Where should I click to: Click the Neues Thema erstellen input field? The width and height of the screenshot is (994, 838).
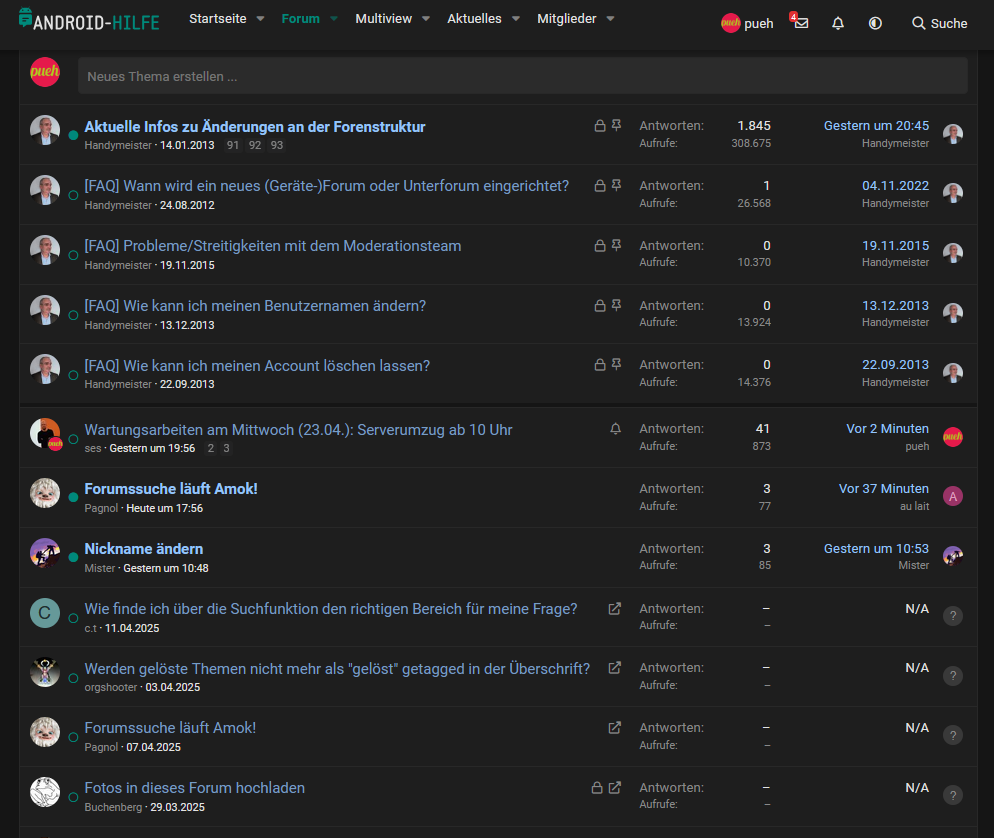pos(522,76)
